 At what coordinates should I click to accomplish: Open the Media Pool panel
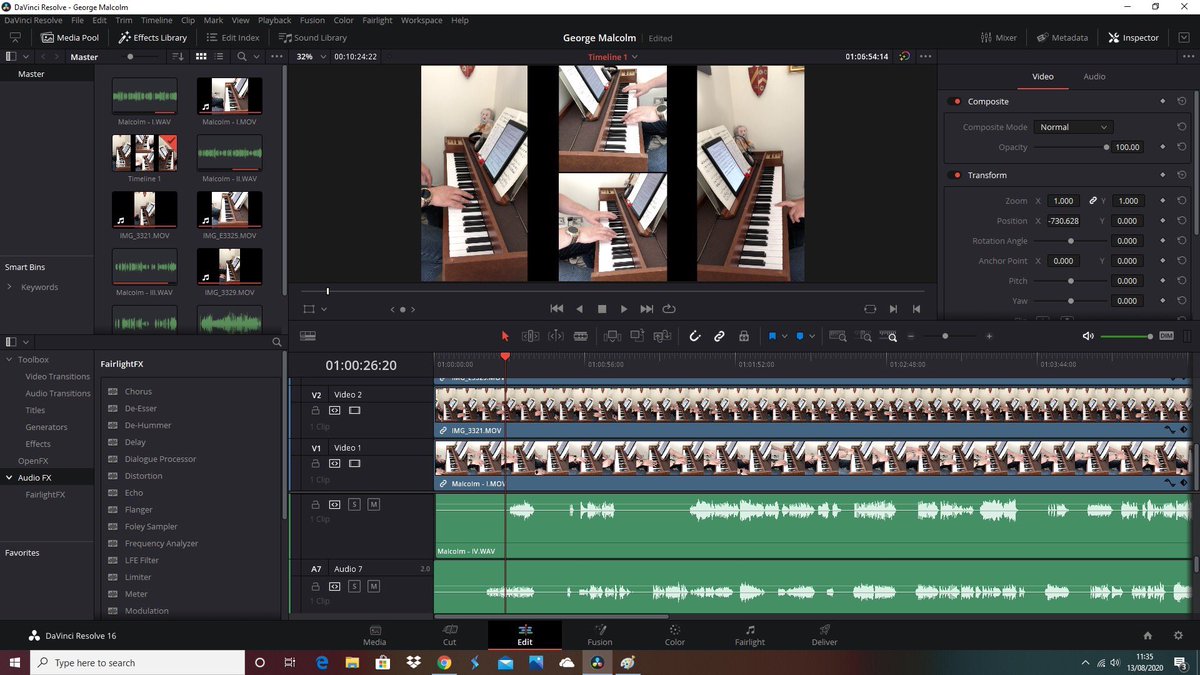click(x=70, y=37)
